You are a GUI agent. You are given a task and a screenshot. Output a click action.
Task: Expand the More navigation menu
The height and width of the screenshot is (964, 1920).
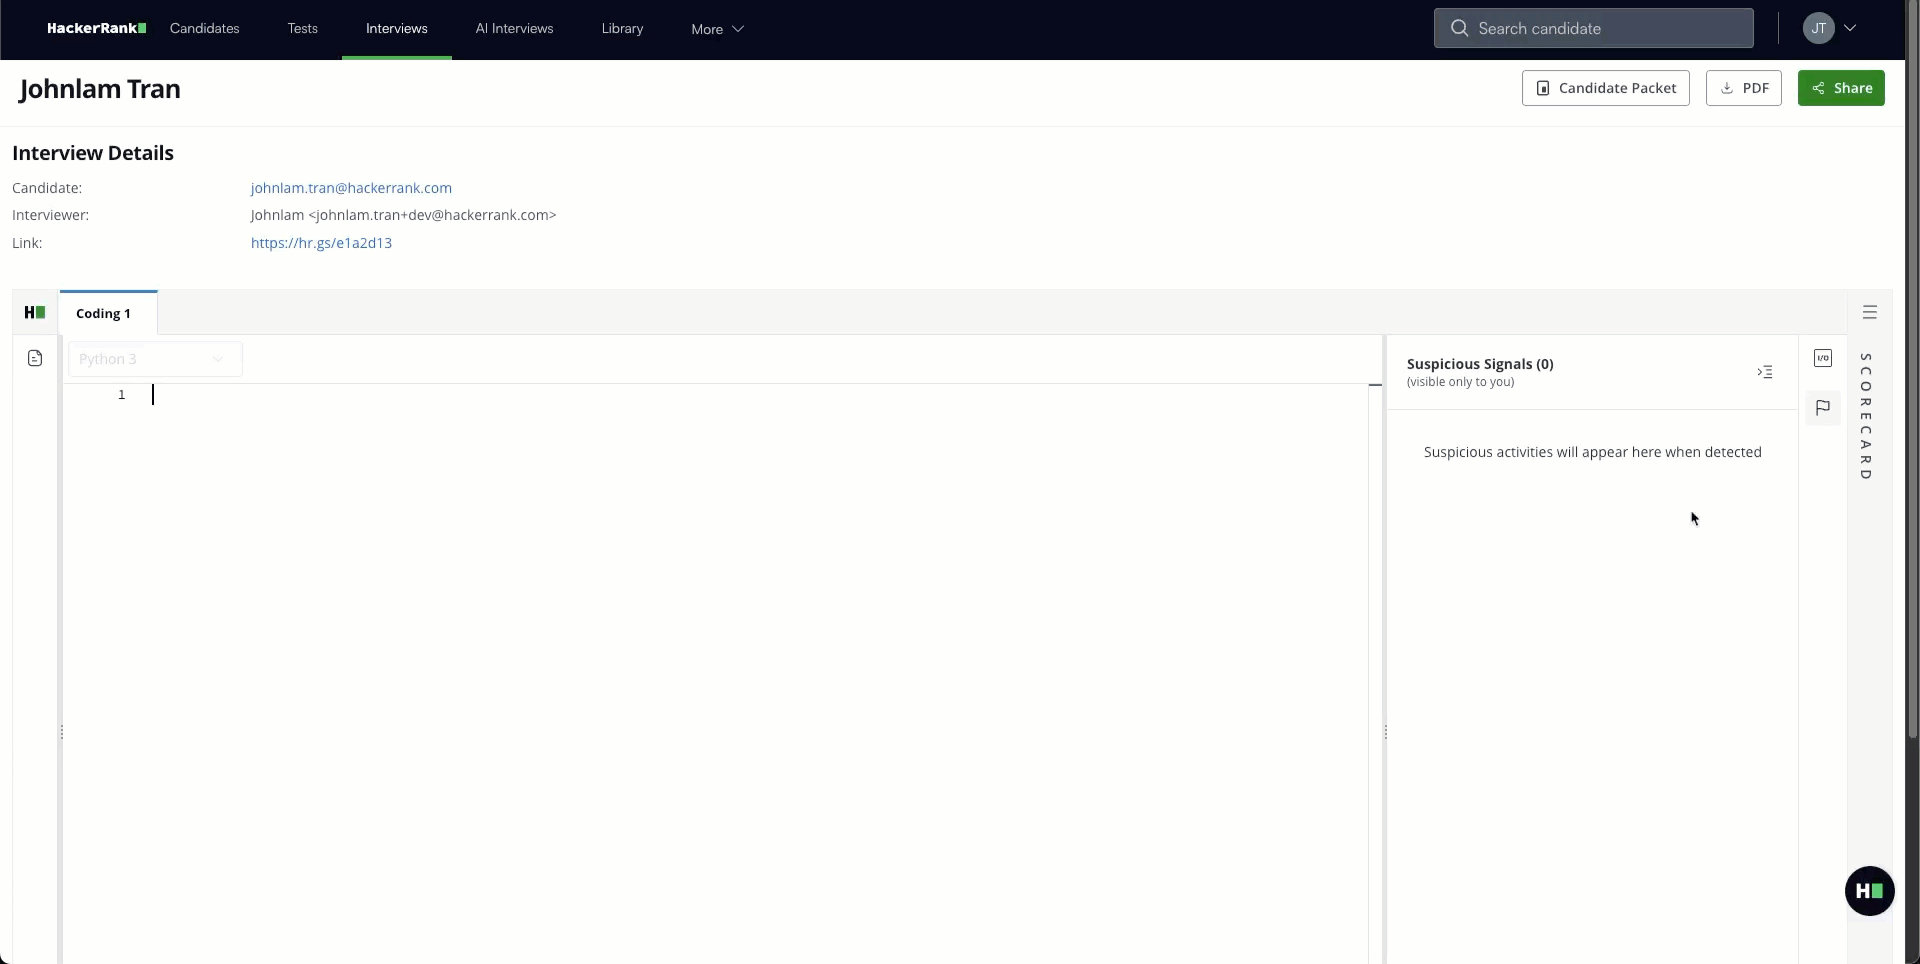click(x=717, y=29)
